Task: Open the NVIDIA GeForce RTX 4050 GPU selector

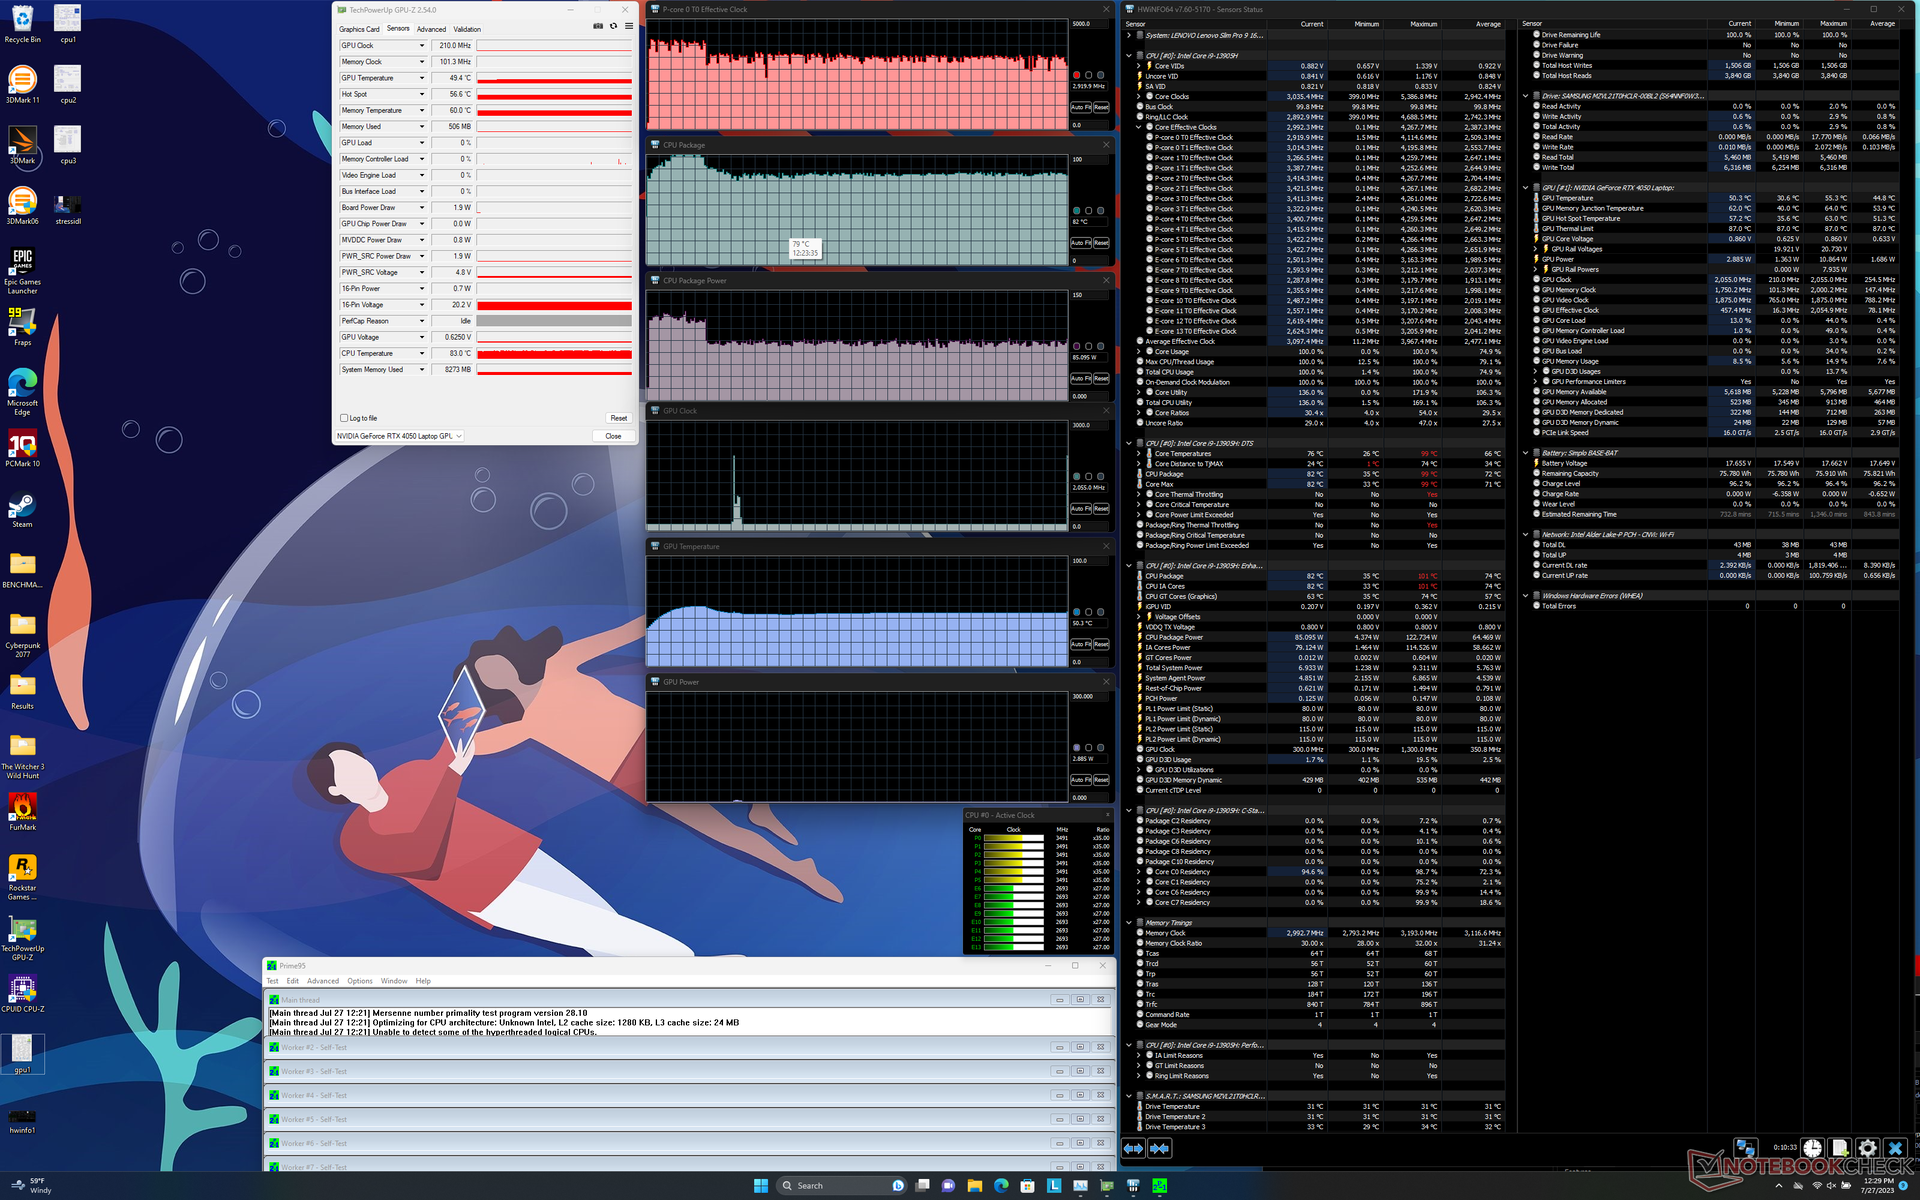Action: (399, 436)
